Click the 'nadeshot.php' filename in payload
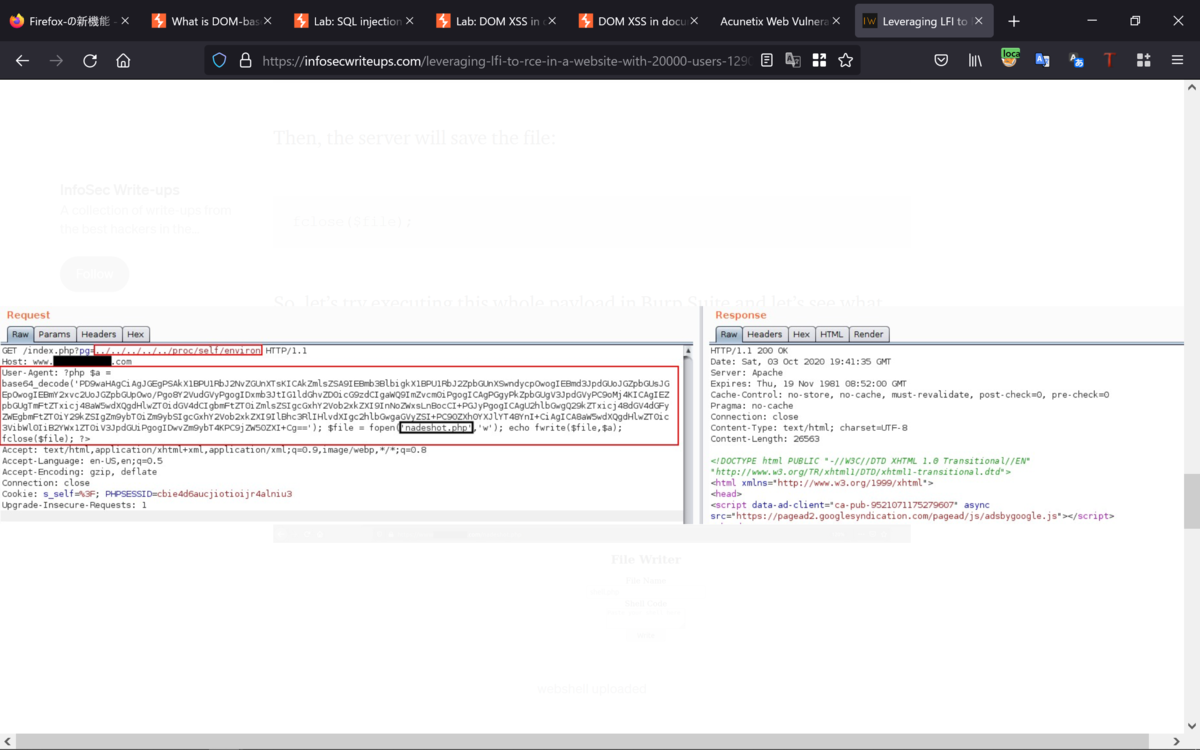This screenshot has width=1200, height=750. [x=436, y=428]
